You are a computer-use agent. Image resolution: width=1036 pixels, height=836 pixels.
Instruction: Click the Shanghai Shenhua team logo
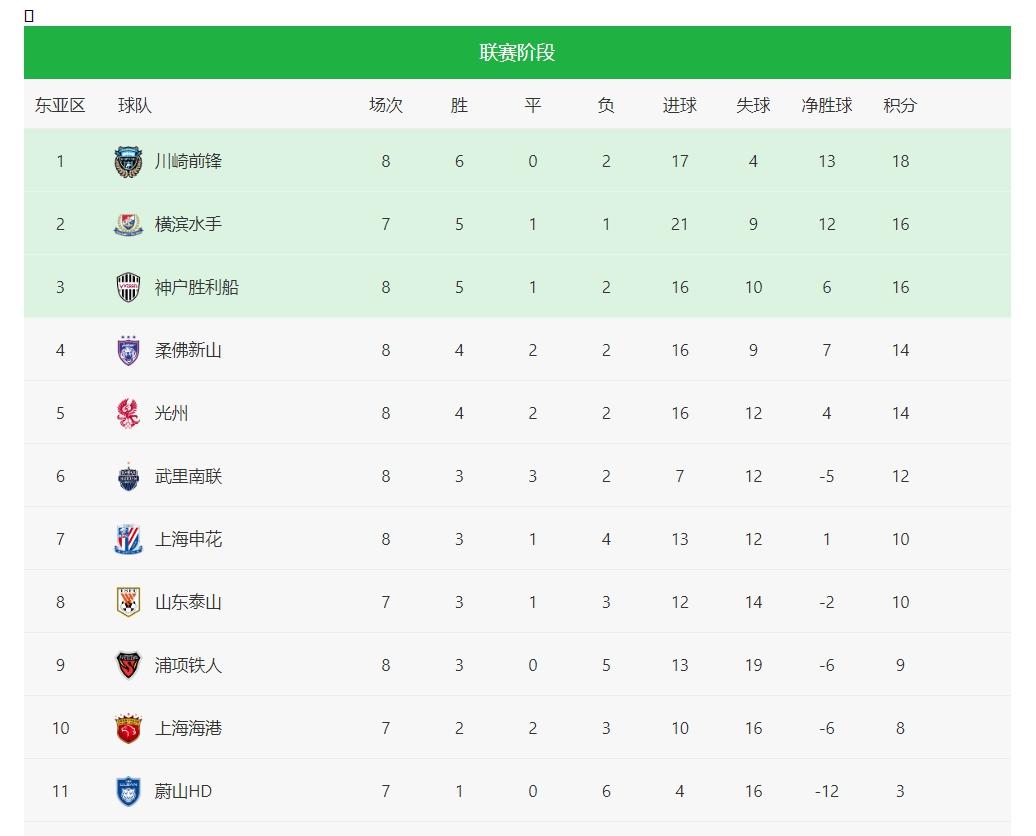tap(128, 539)
